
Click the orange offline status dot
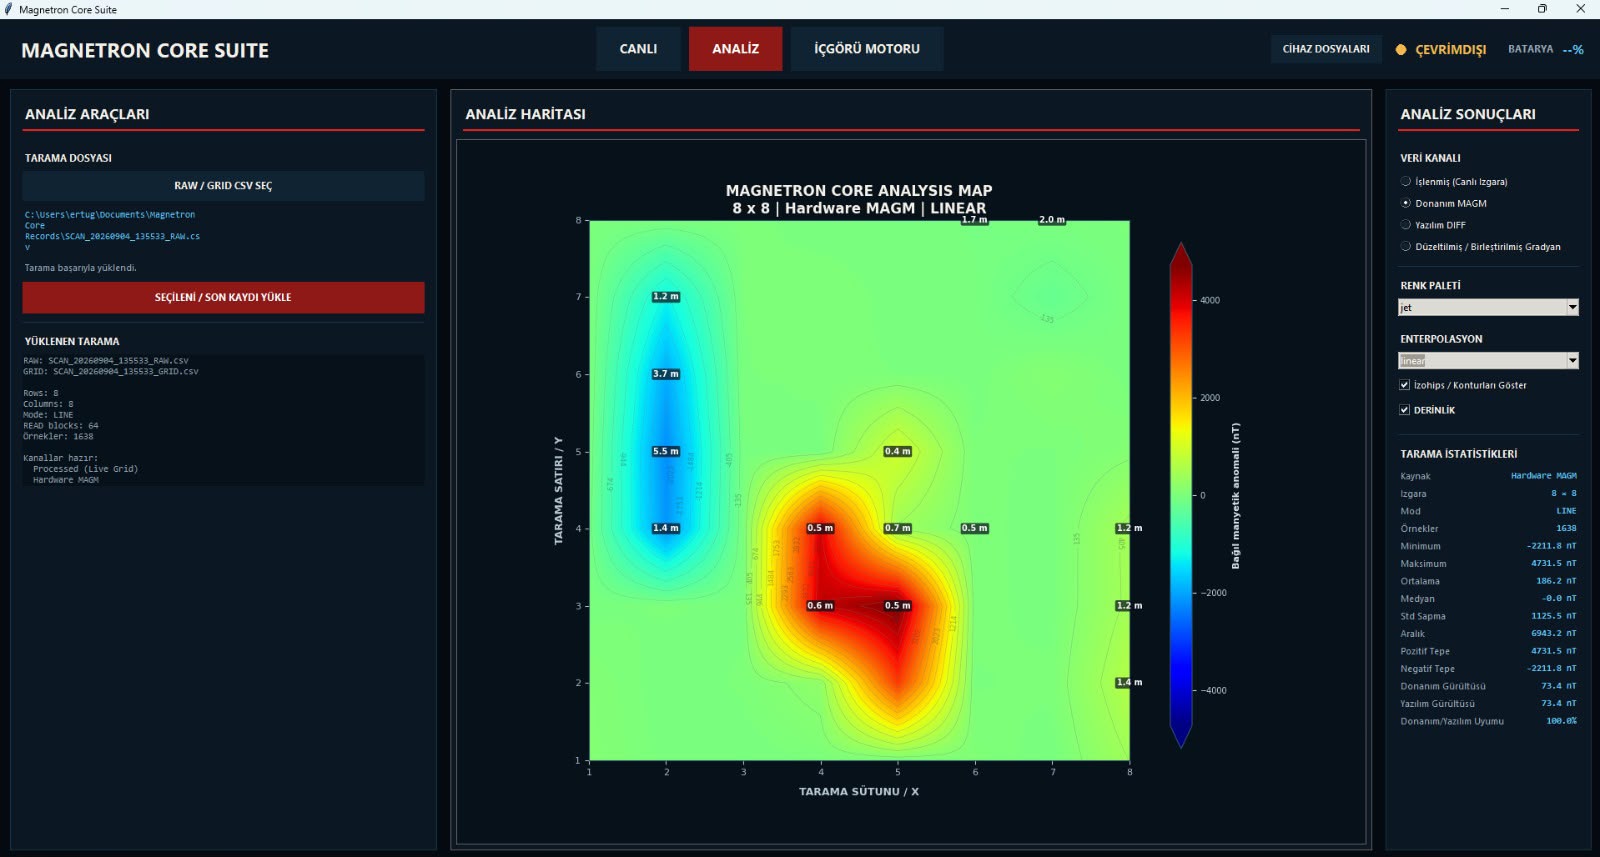pyautogui.click(x=1401, y=49)
